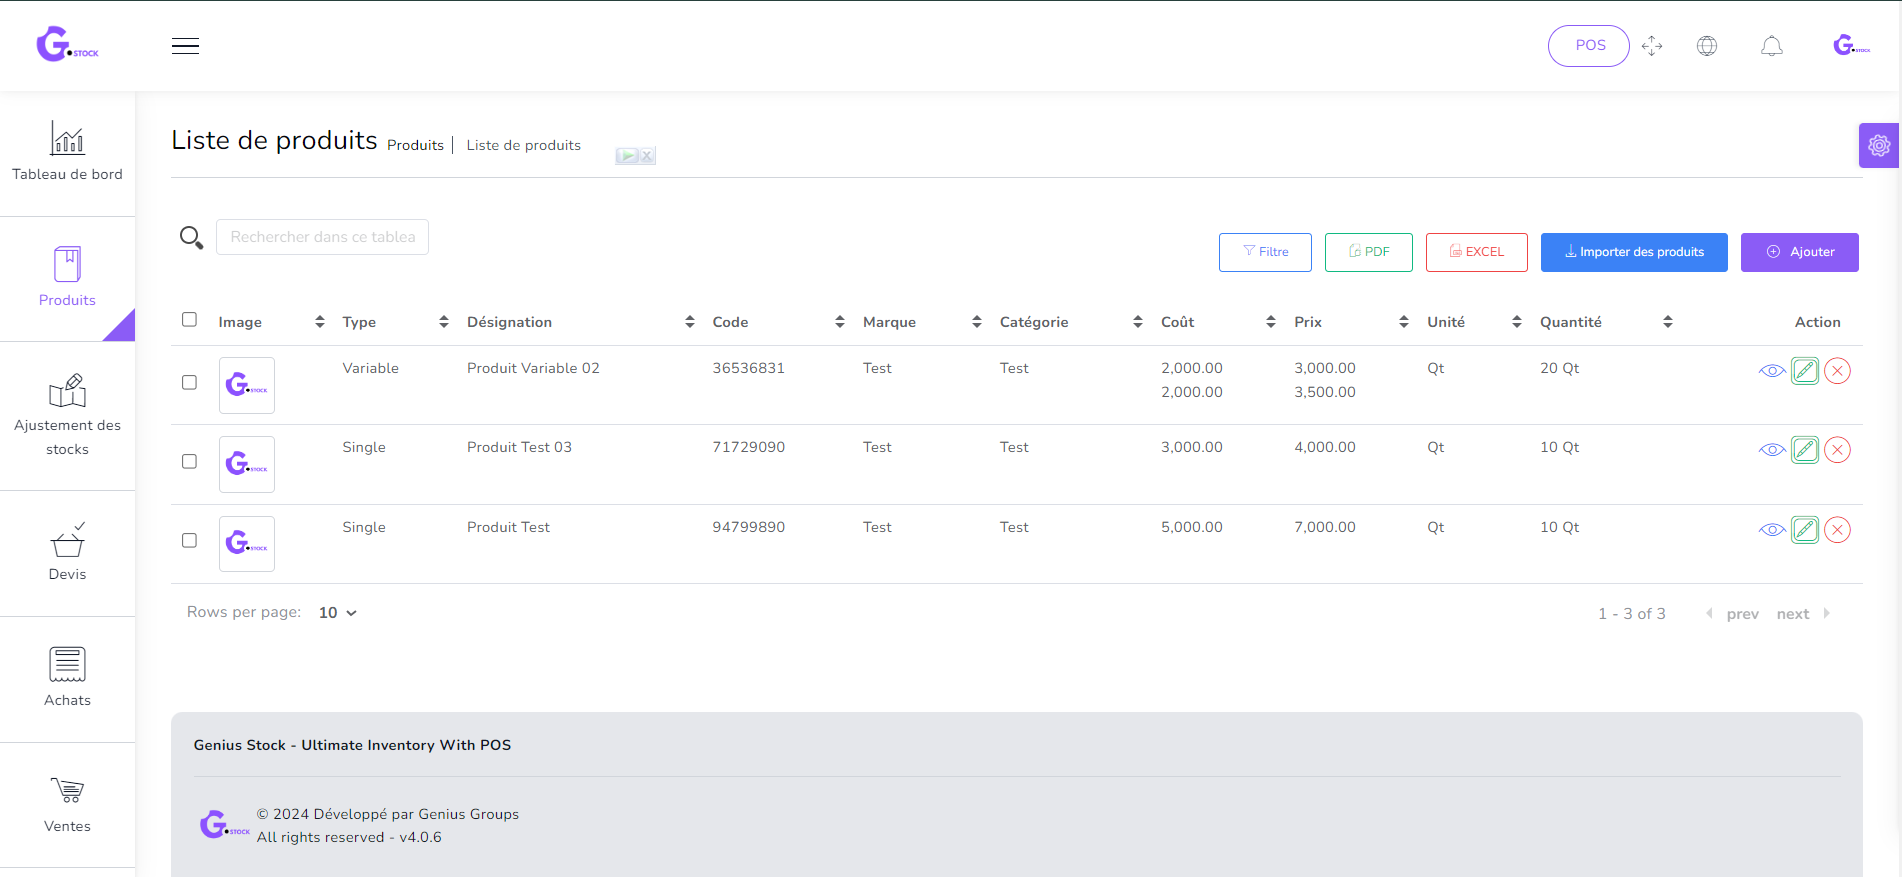Click the fullscreen arrows icon
Image resolution: width=1902 pixels, height=877 pixels.
1652,46
